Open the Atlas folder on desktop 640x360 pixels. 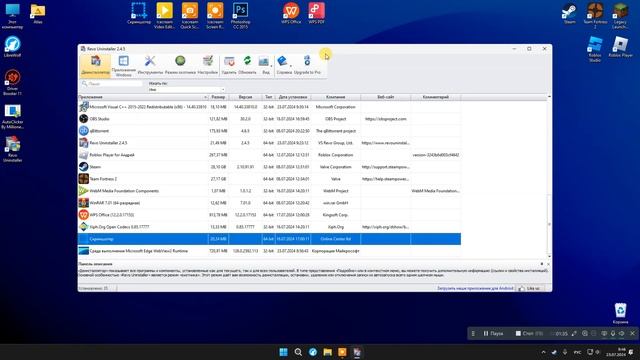(38, 14)
